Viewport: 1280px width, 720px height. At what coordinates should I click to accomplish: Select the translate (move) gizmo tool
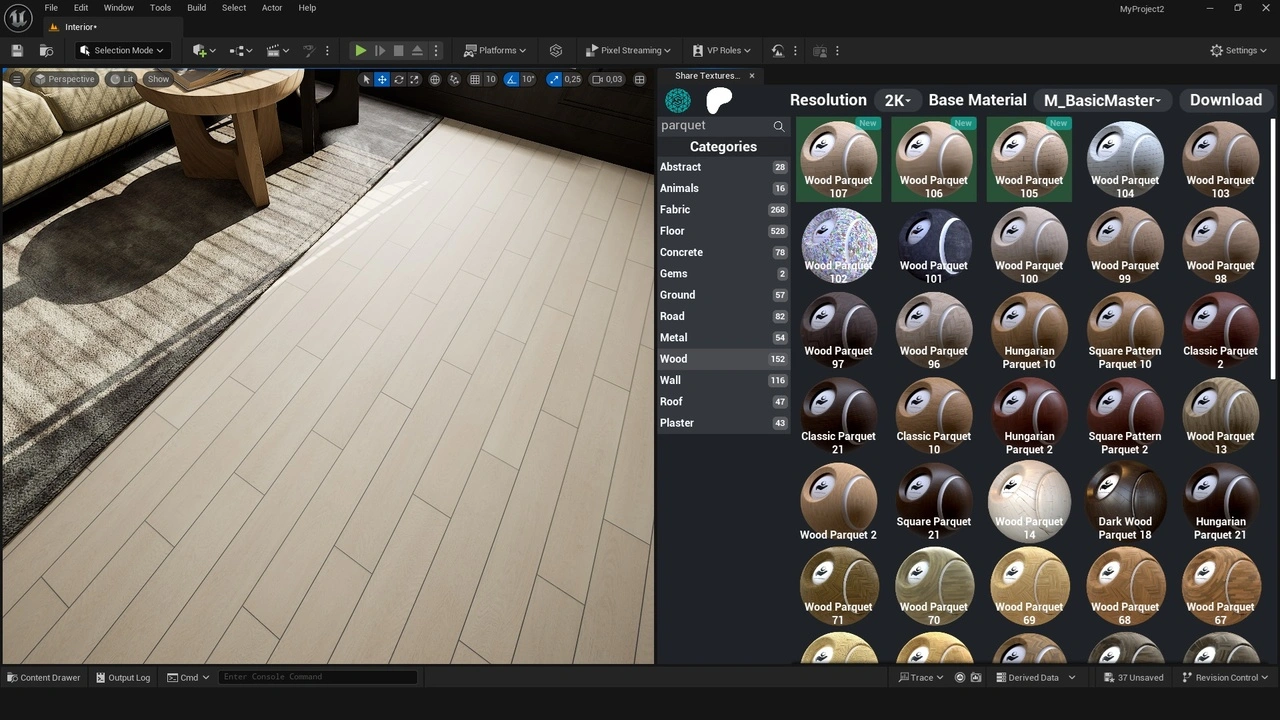click(382, 79)
